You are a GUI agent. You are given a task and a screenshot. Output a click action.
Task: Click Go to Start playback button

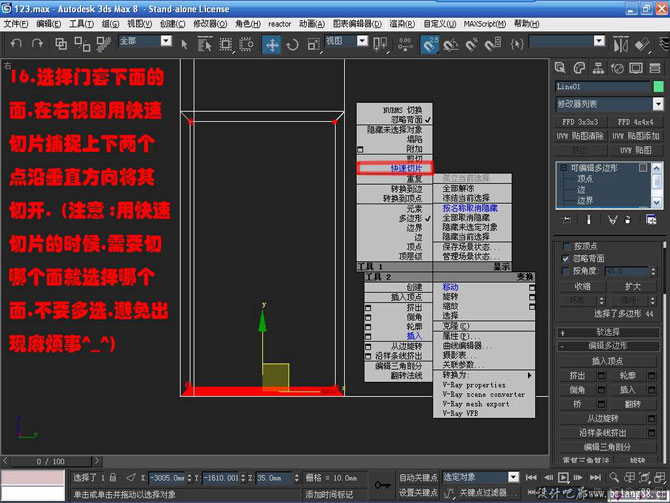pyautogui.click(x=531, y=477)
